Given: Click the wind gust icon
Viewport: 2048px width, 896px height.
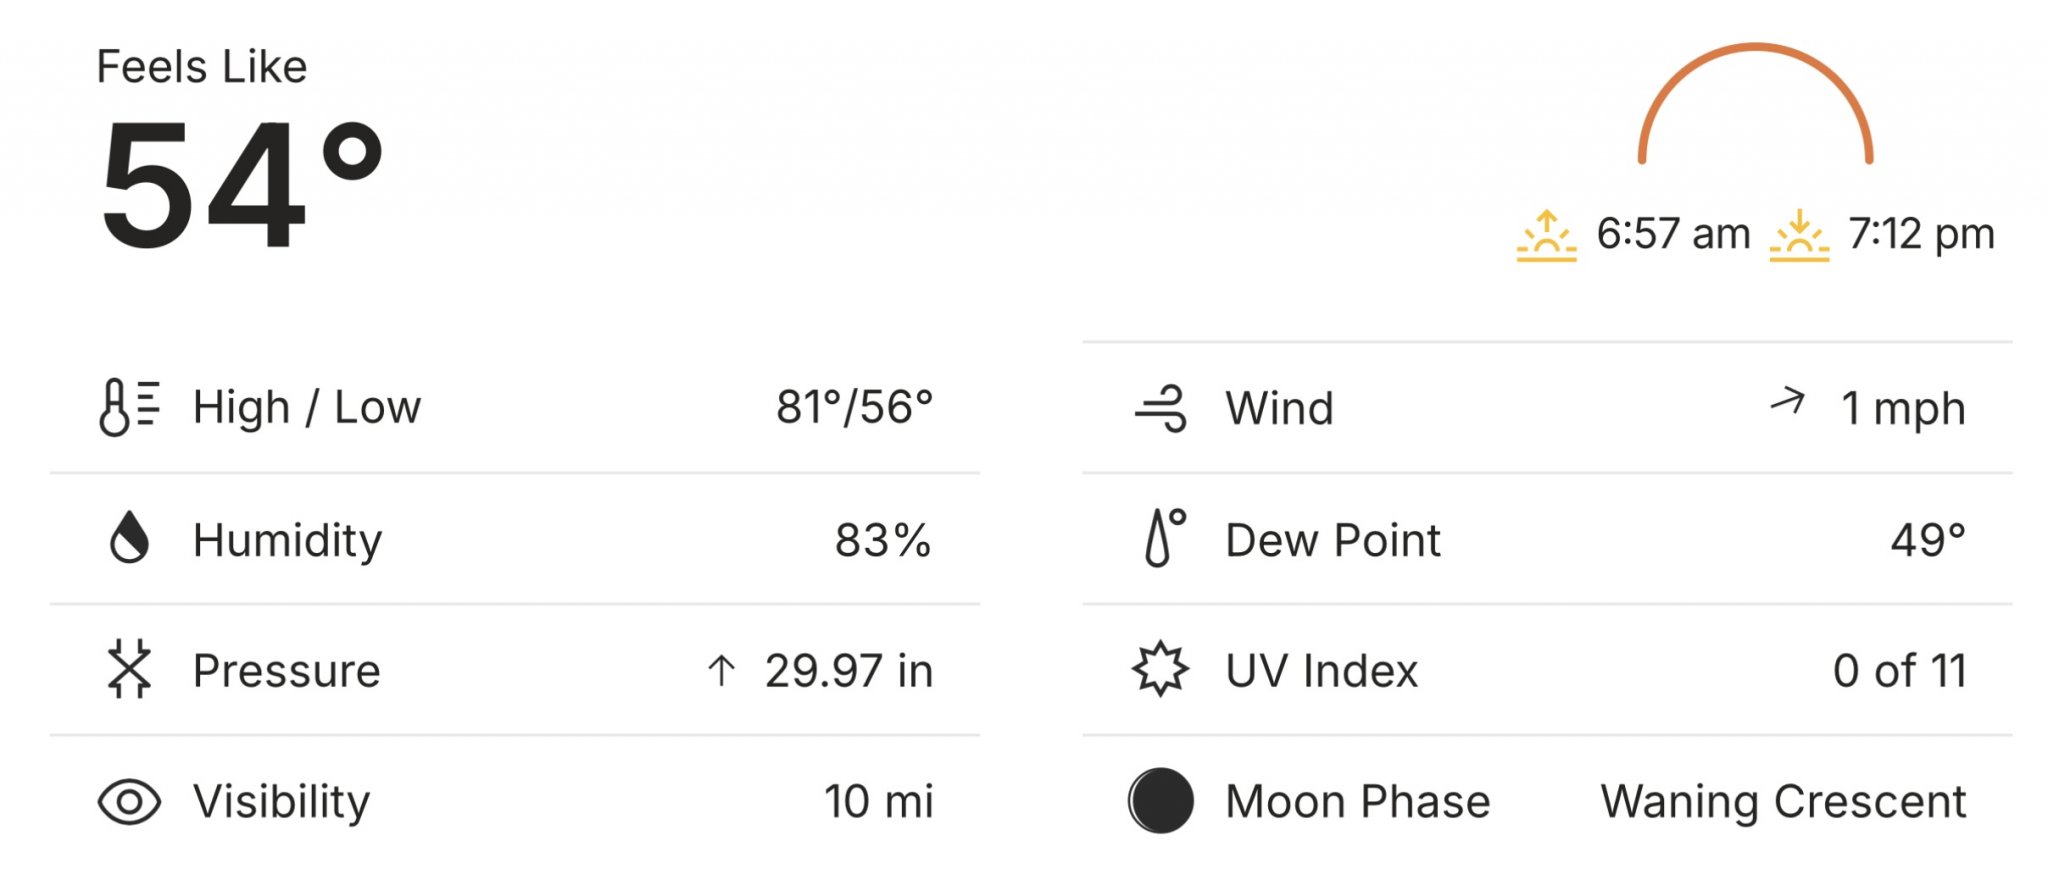Looking at the screenshot, I should (1161, 408).
